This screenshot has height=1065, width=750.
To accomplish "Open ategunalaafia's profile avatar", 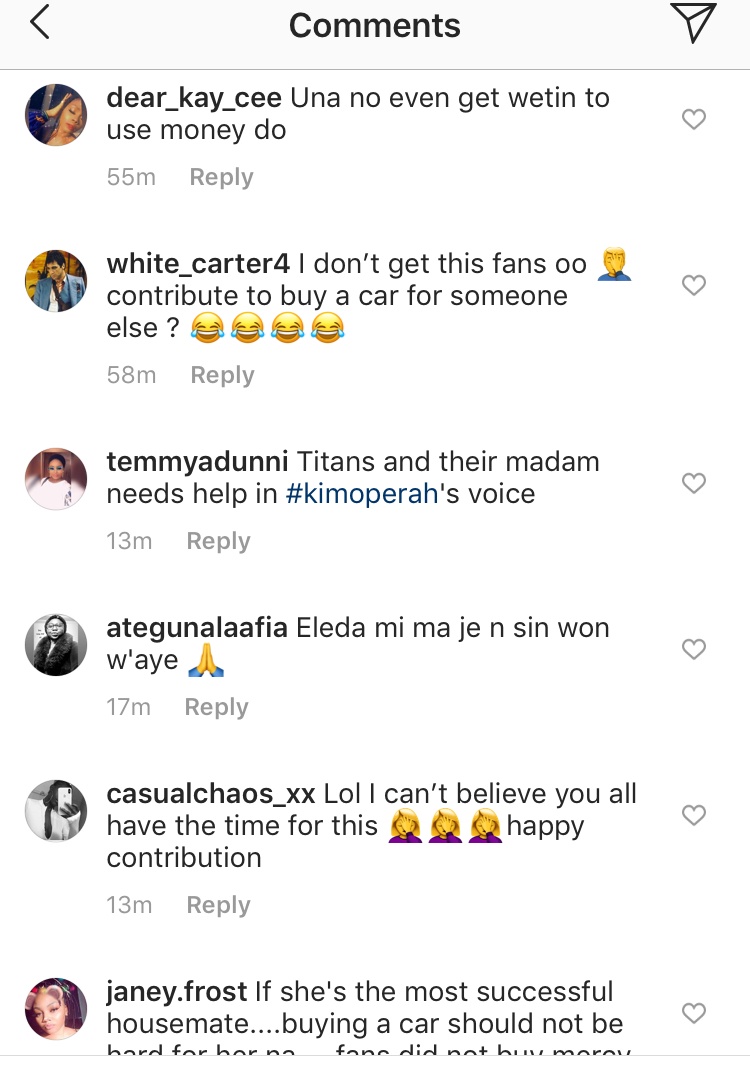I will click(56, 645).
